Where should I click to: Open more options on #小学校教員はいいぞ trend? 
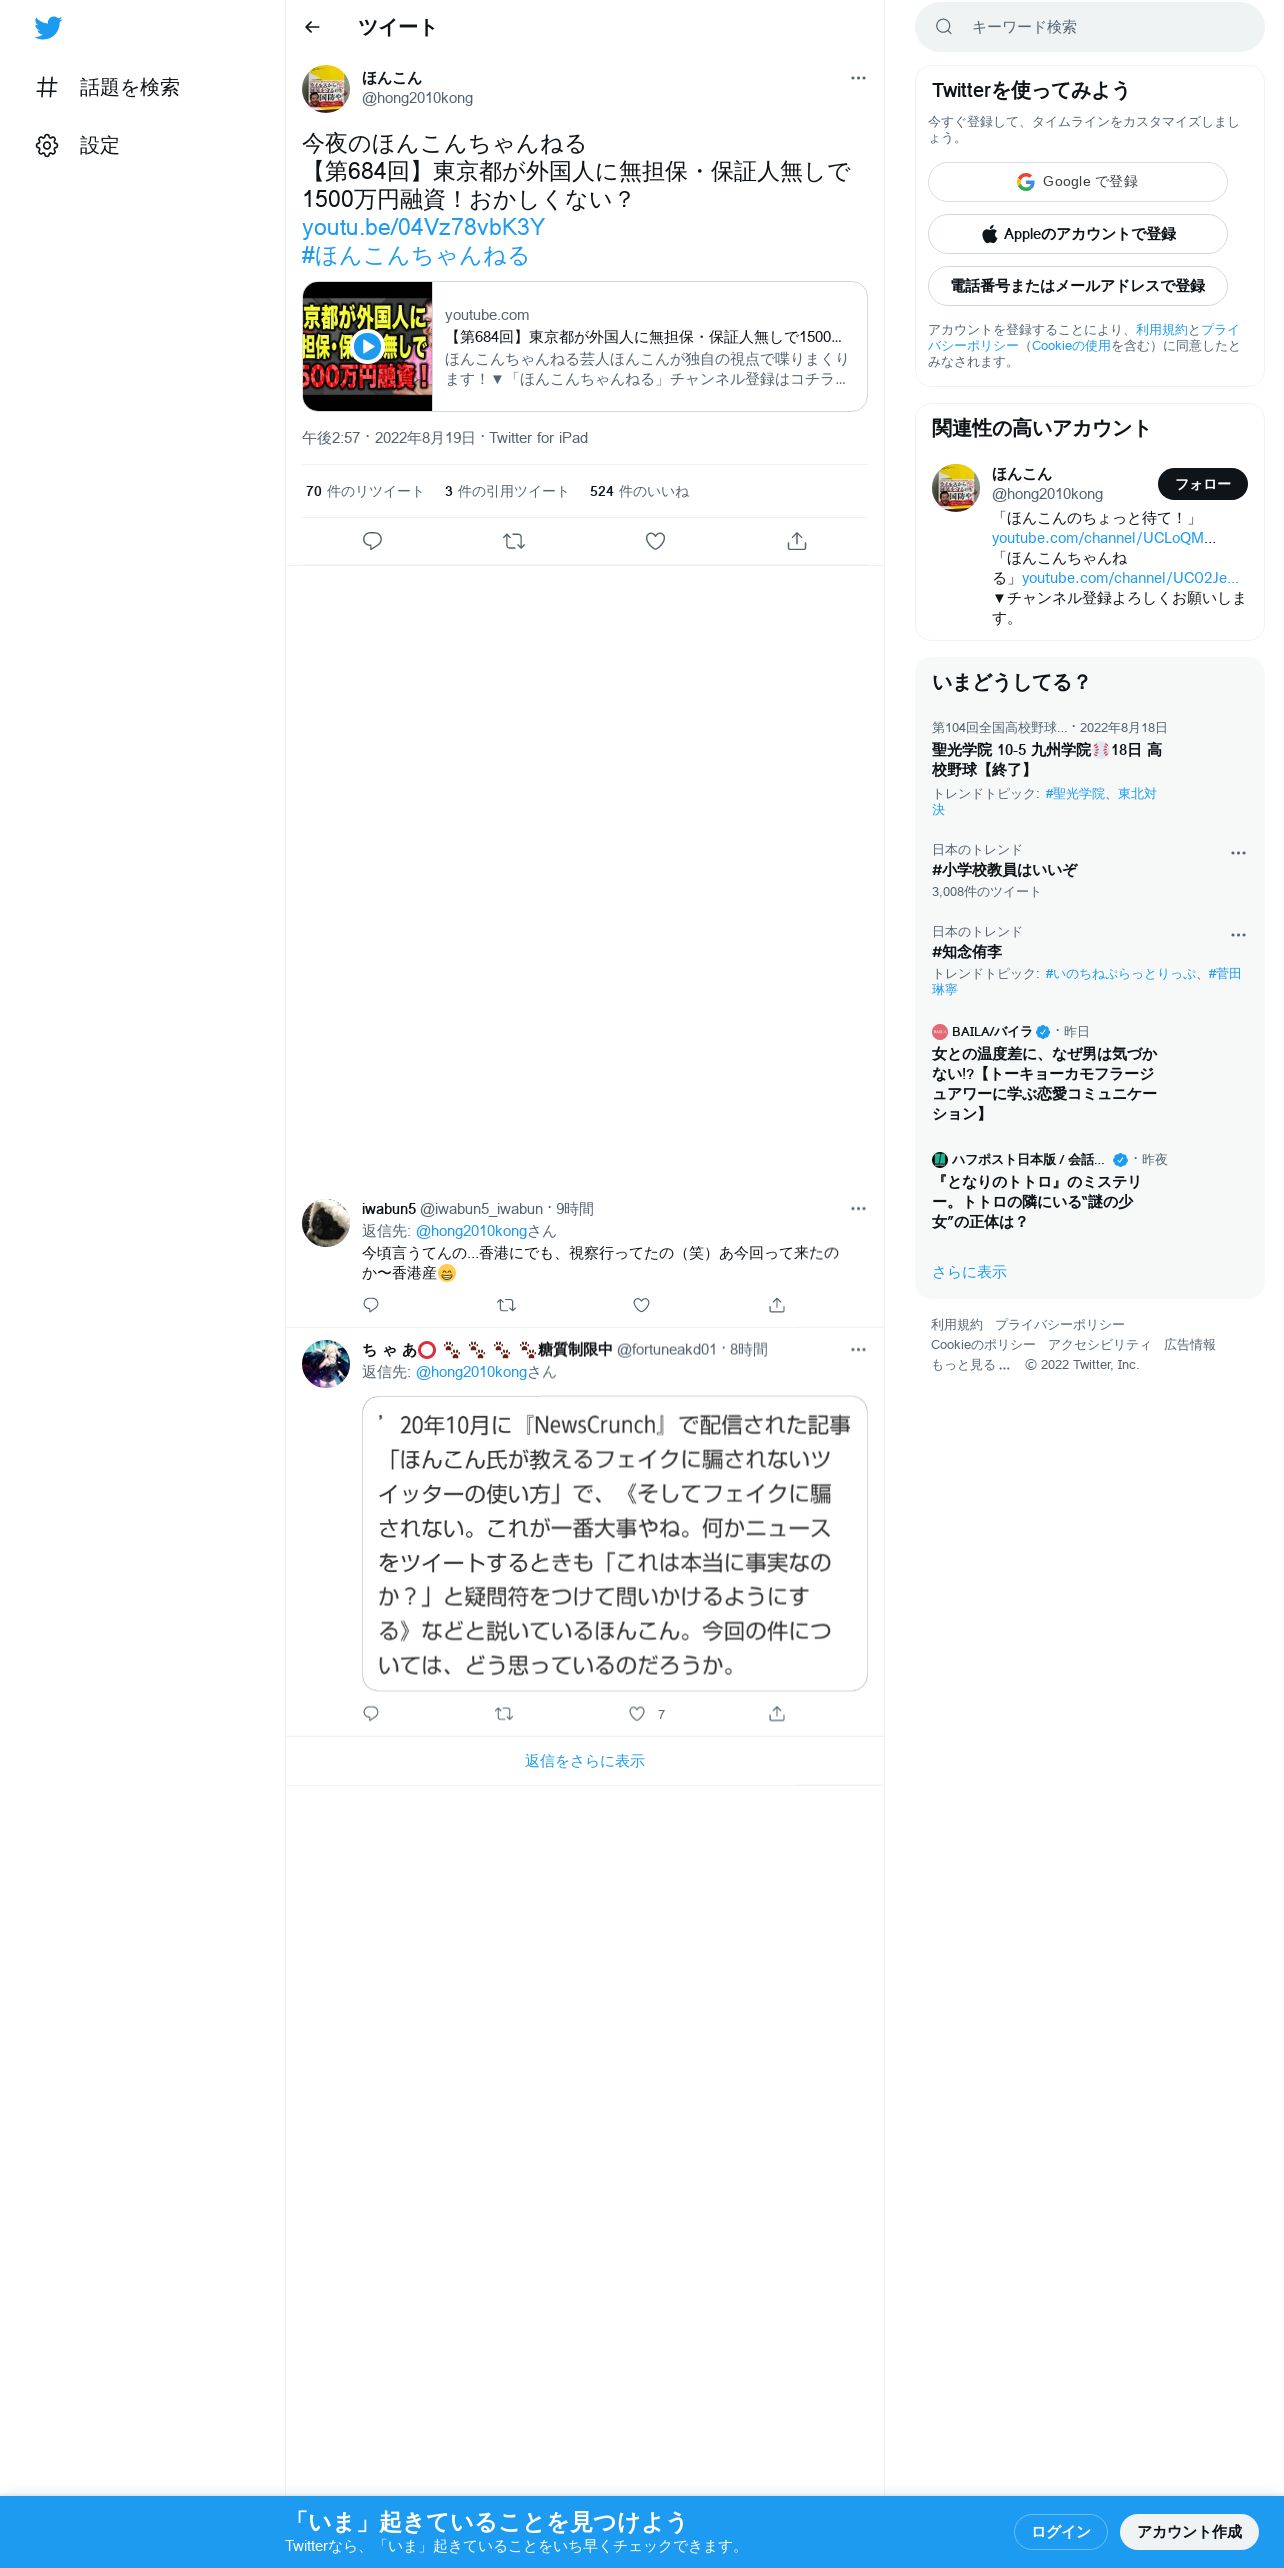1238,853
